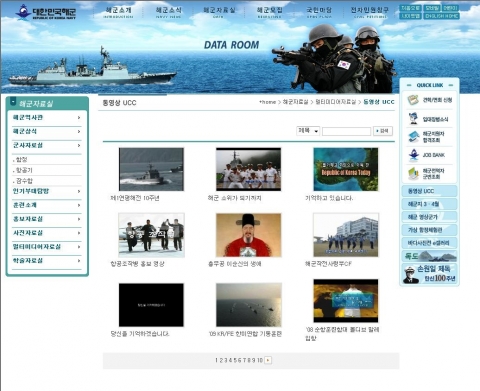Expand the 사진자료실 sidebar item

(46, 233)
